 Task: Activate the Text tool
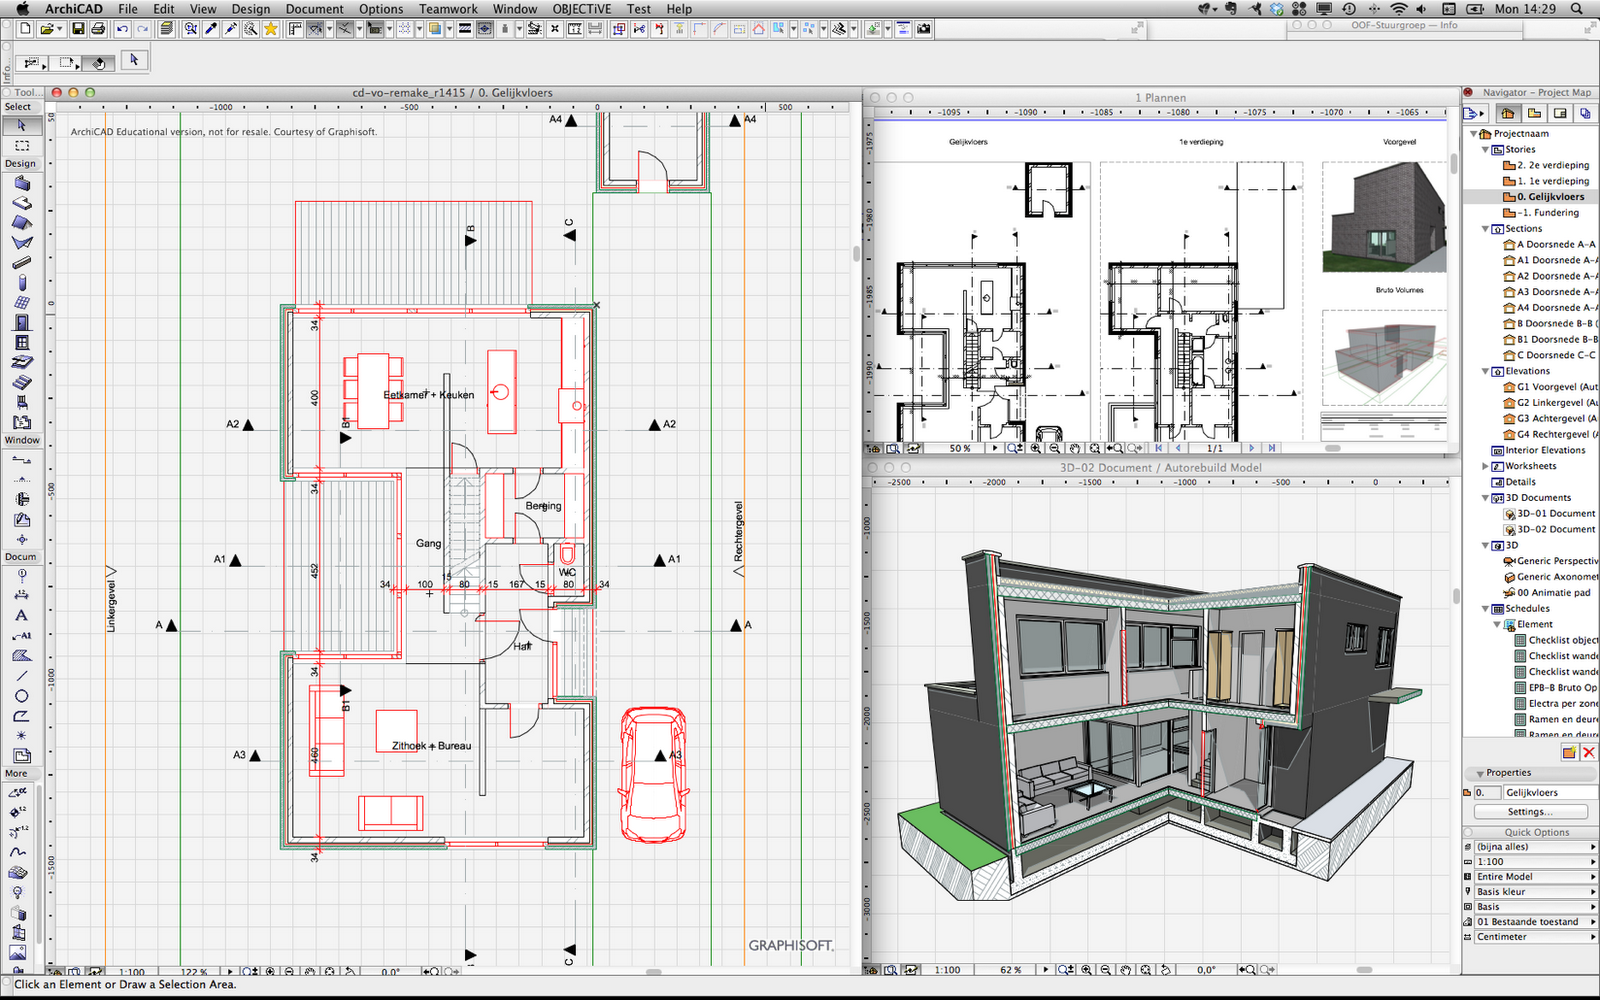click(x=21, y=614)
